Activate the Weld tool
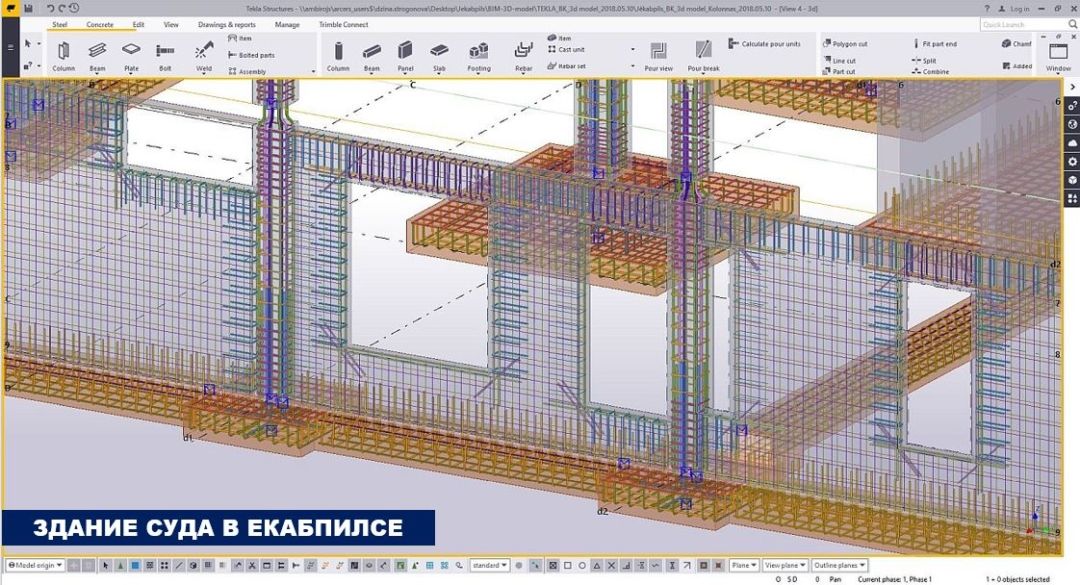 pos(204,54)
